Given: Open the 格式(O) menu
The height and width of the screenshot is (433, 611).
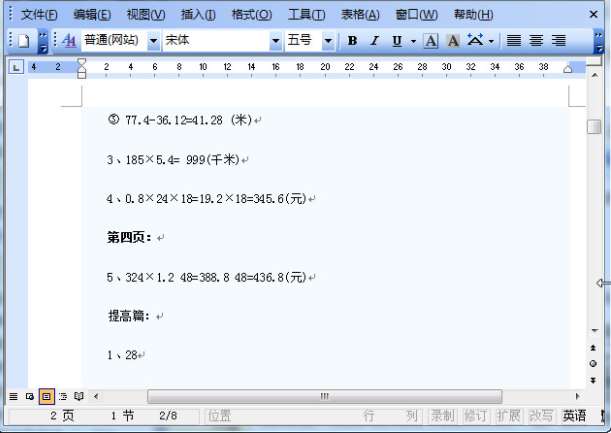Looking at the screenshot, I should [x=251, y=15].
